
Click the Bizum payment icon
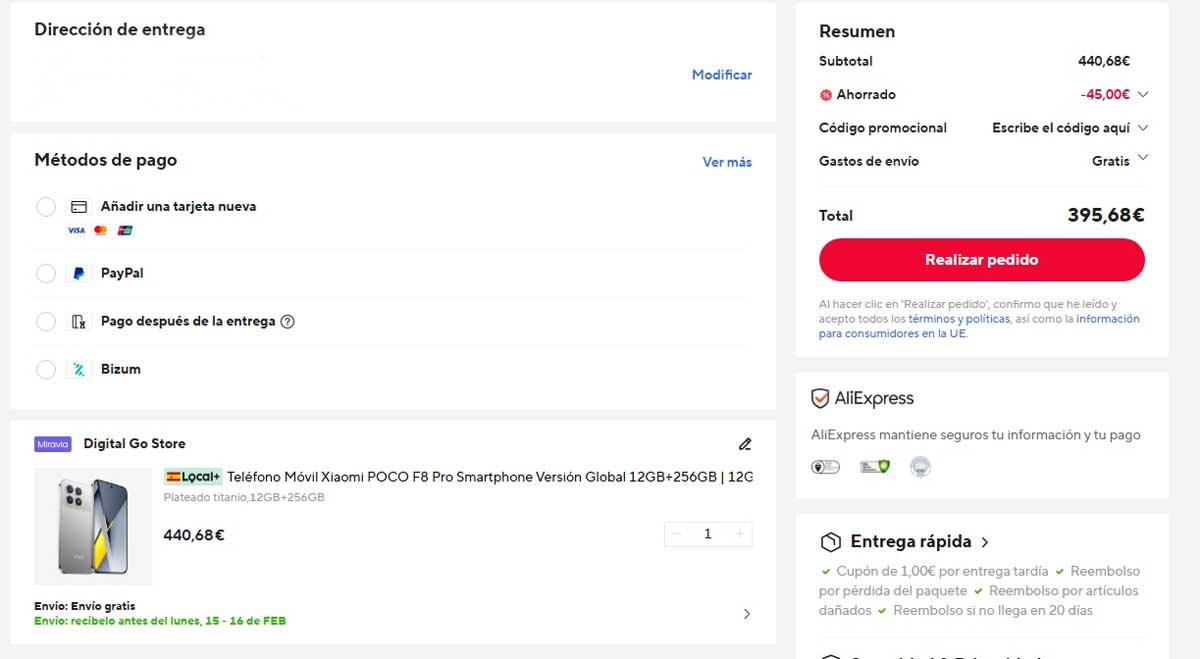click(77, 368)
